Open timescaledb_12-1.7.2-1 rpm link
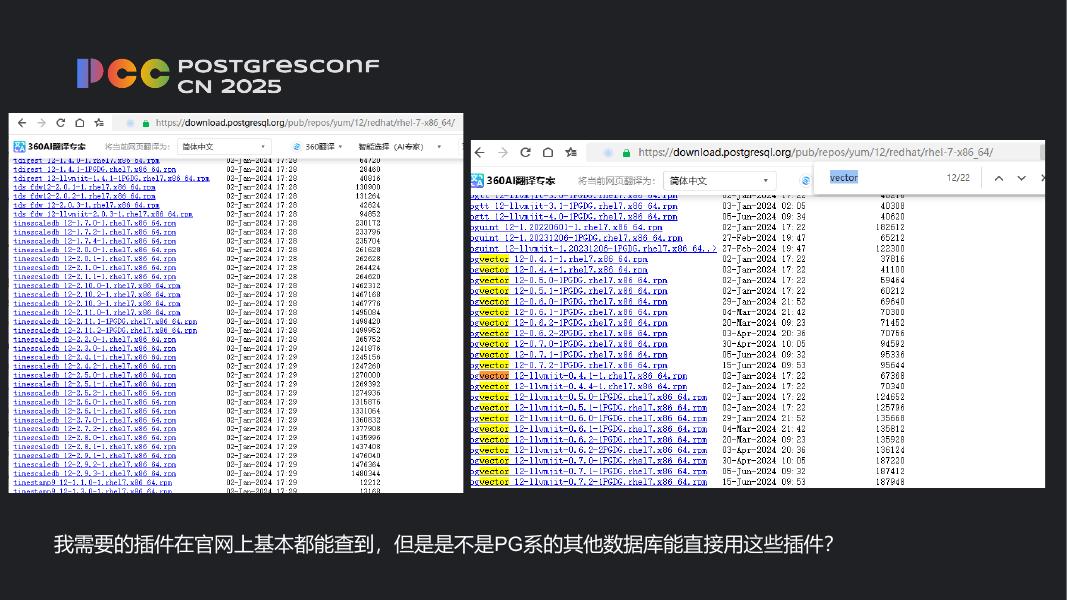1067x600 pixels. pos(95,232)
